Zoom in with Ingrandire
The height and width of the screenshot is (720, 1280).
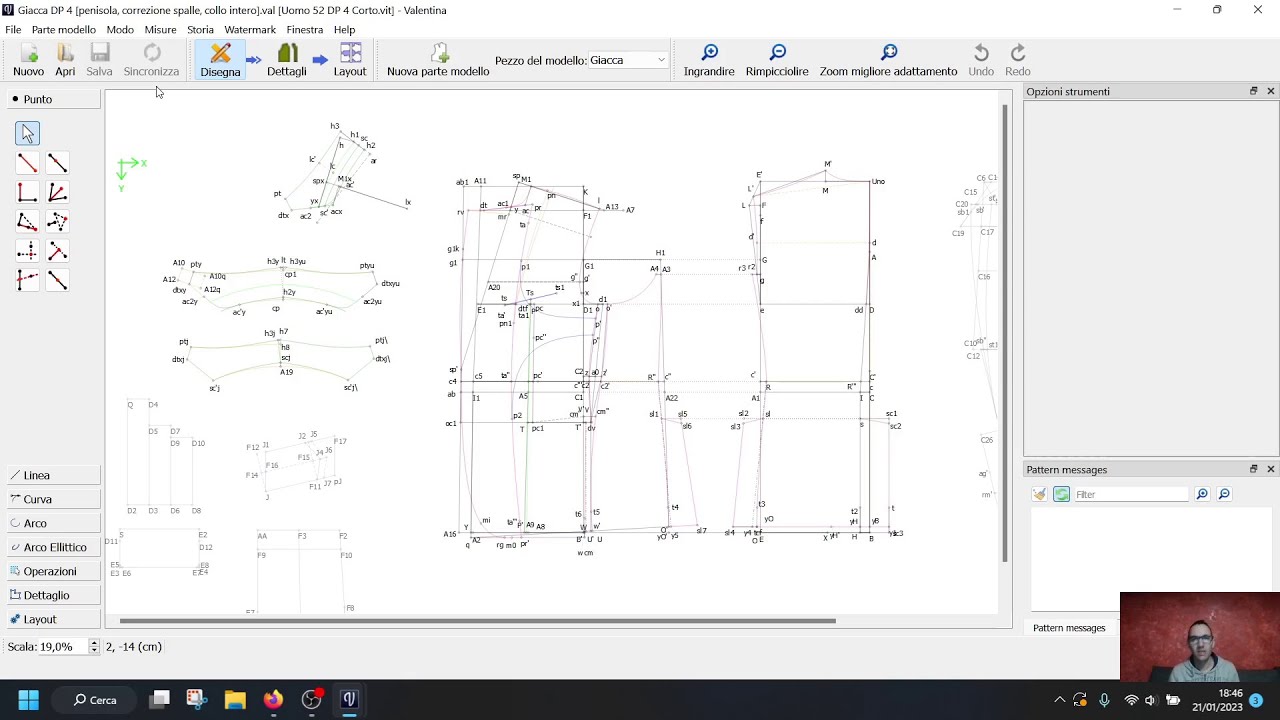tap(709, 60)
